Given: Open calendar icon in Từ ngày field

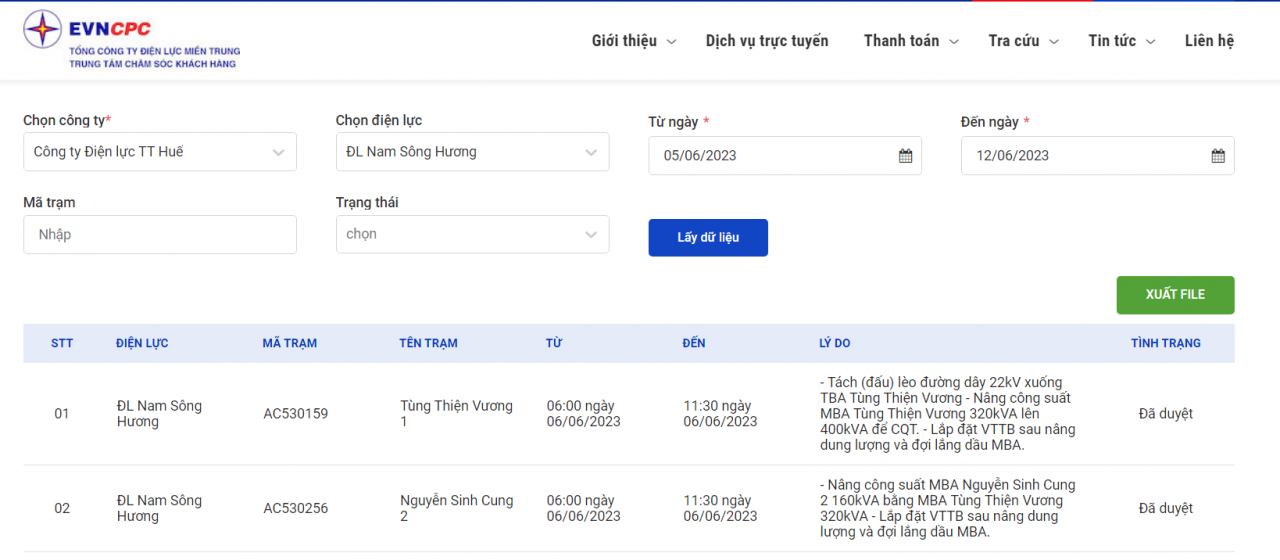Looking at the screenshot, I should (905, 156).
